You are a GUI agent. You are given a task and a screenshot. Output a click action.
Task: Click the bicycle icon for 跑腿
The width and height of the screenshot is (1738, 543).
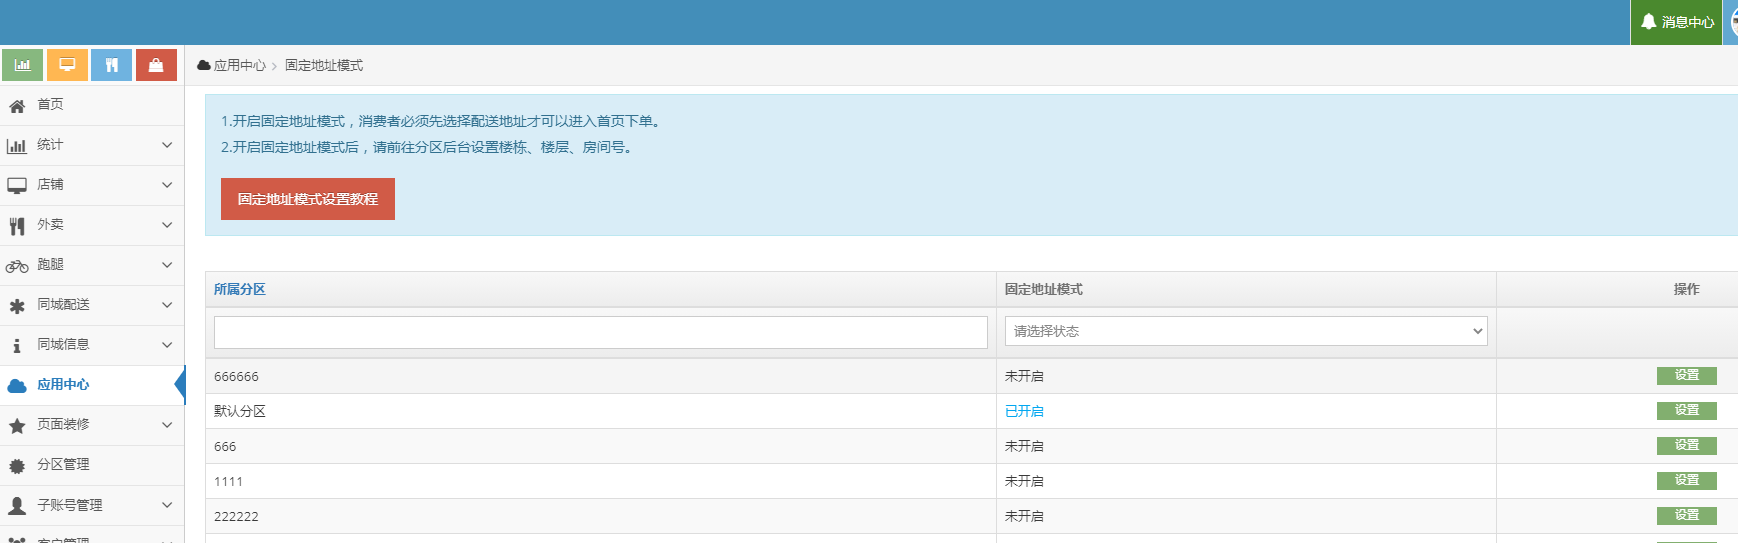[17, 266]
